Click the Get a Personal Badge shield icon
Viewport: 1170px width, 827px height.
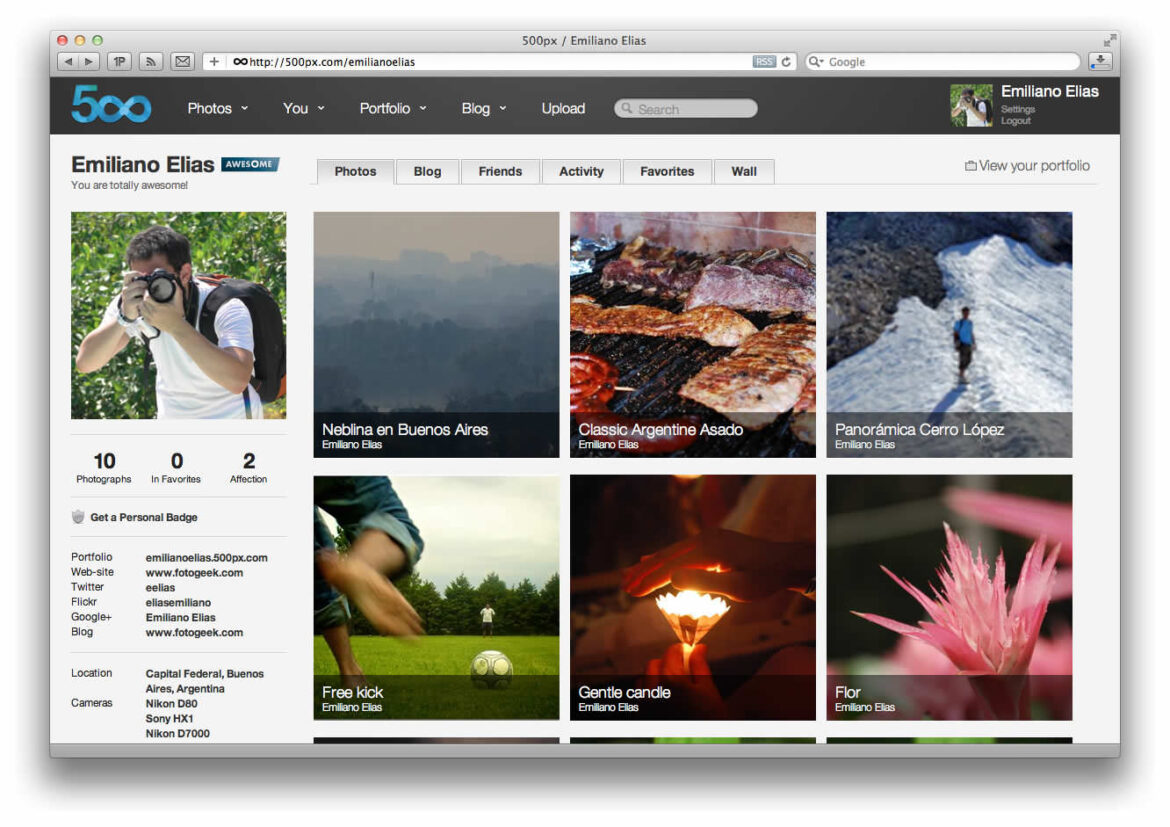(78, 517)
